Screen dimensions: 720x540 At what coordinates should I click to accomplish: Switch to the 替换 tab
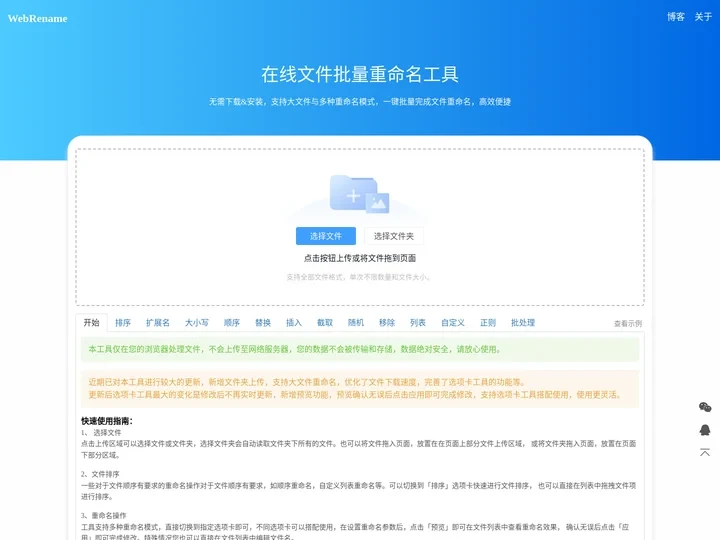(x=263, y=323)
